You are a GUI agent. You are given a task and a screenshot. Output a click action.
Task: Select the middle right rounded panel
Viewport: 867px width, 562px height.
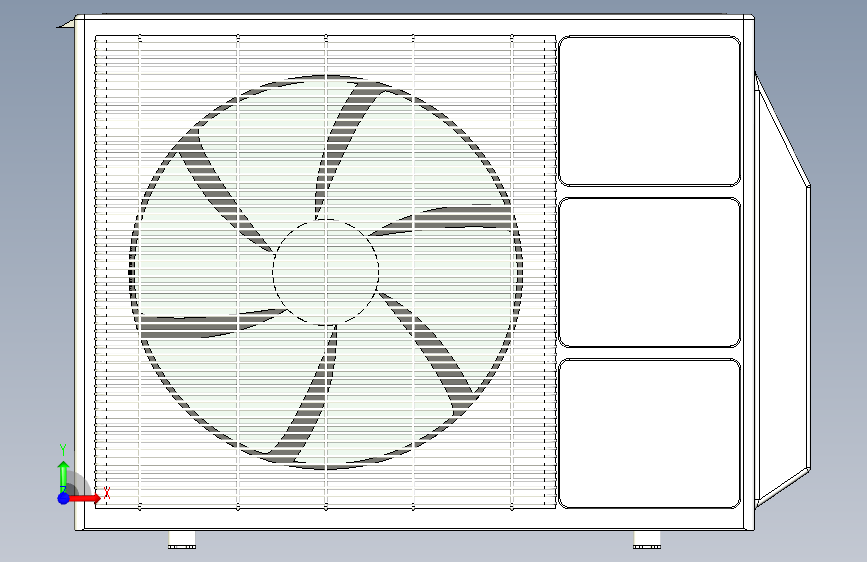click(x=649, y=273)
